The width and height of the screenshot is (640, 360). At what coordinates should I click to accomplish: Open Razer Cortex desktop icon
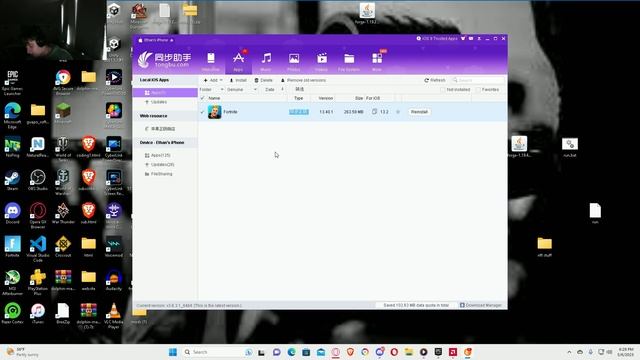[12, 313]
